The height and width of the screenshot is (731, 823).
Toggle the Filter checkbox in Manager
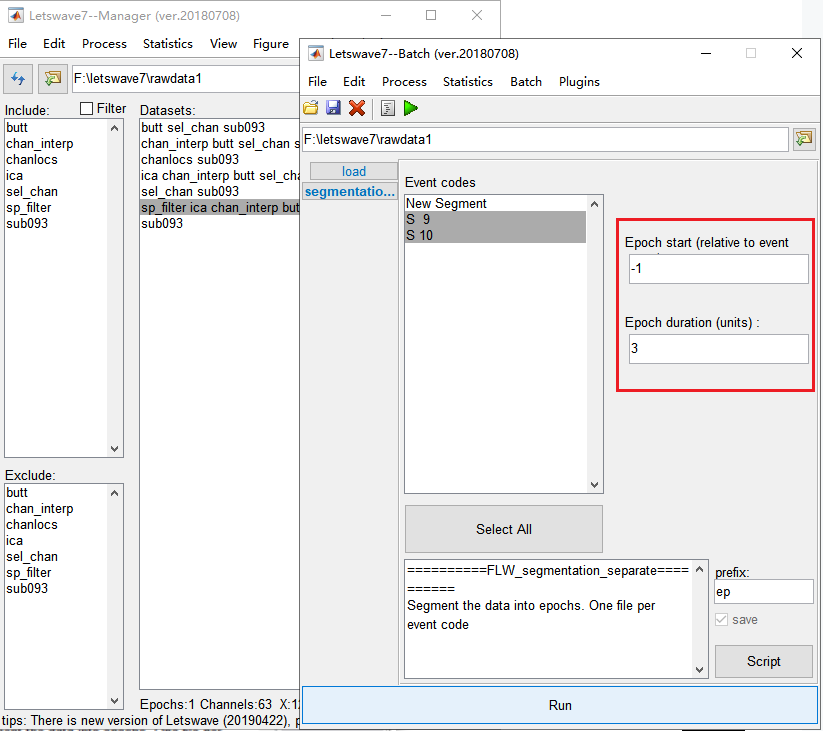86,109
